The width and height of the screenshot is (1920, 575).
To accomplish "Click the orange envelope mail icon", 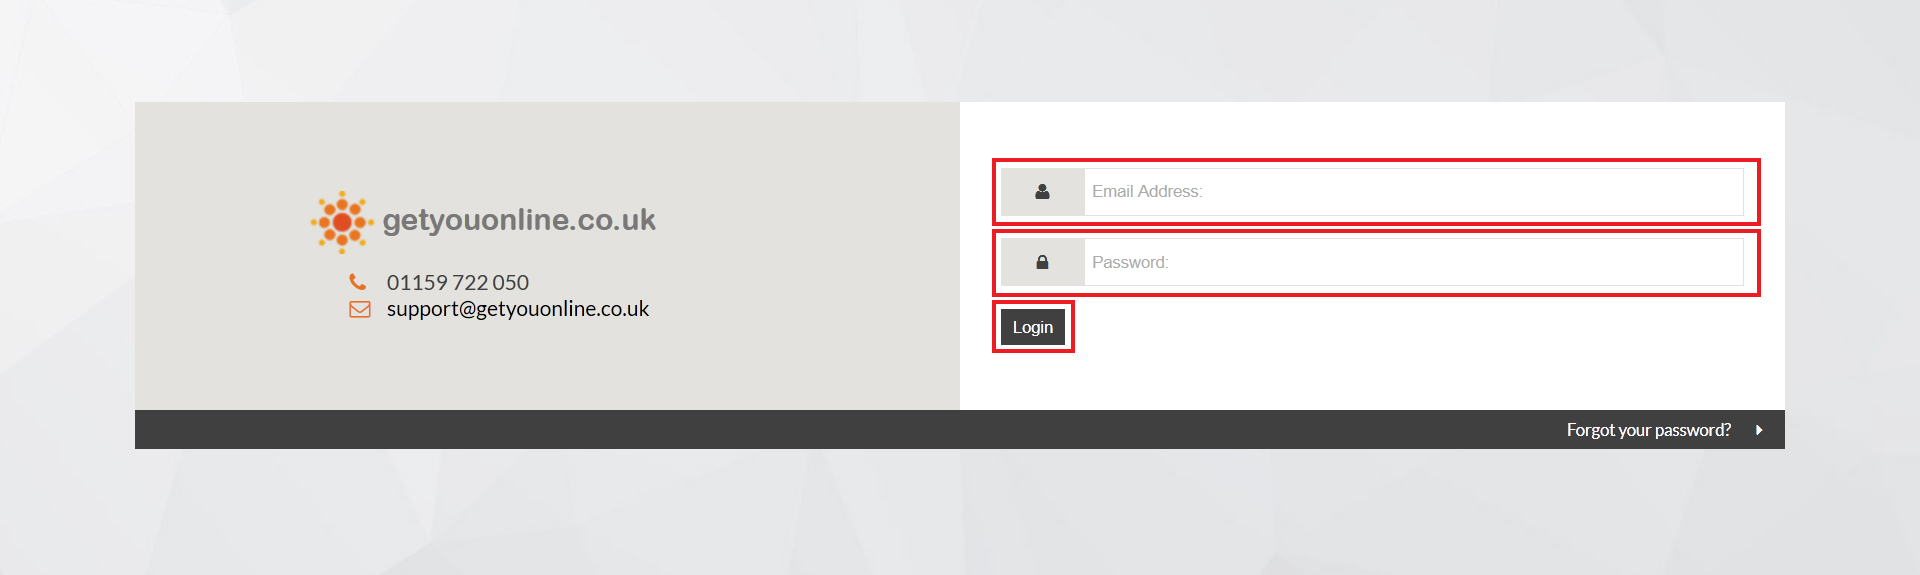I will (359, 309).
